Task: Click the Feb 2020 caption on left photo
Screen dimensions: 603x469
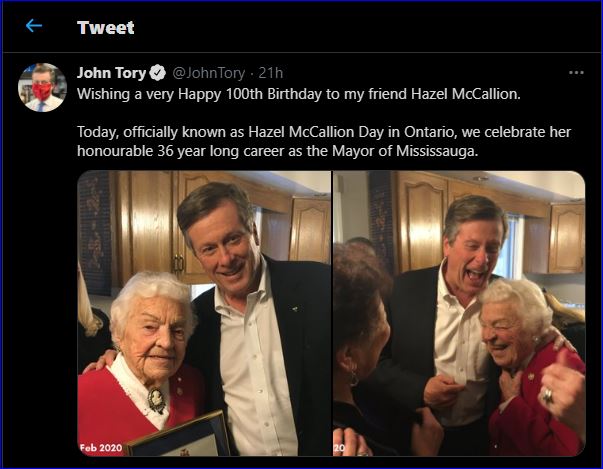Action: pyautogui.click(x=101, y=448)
